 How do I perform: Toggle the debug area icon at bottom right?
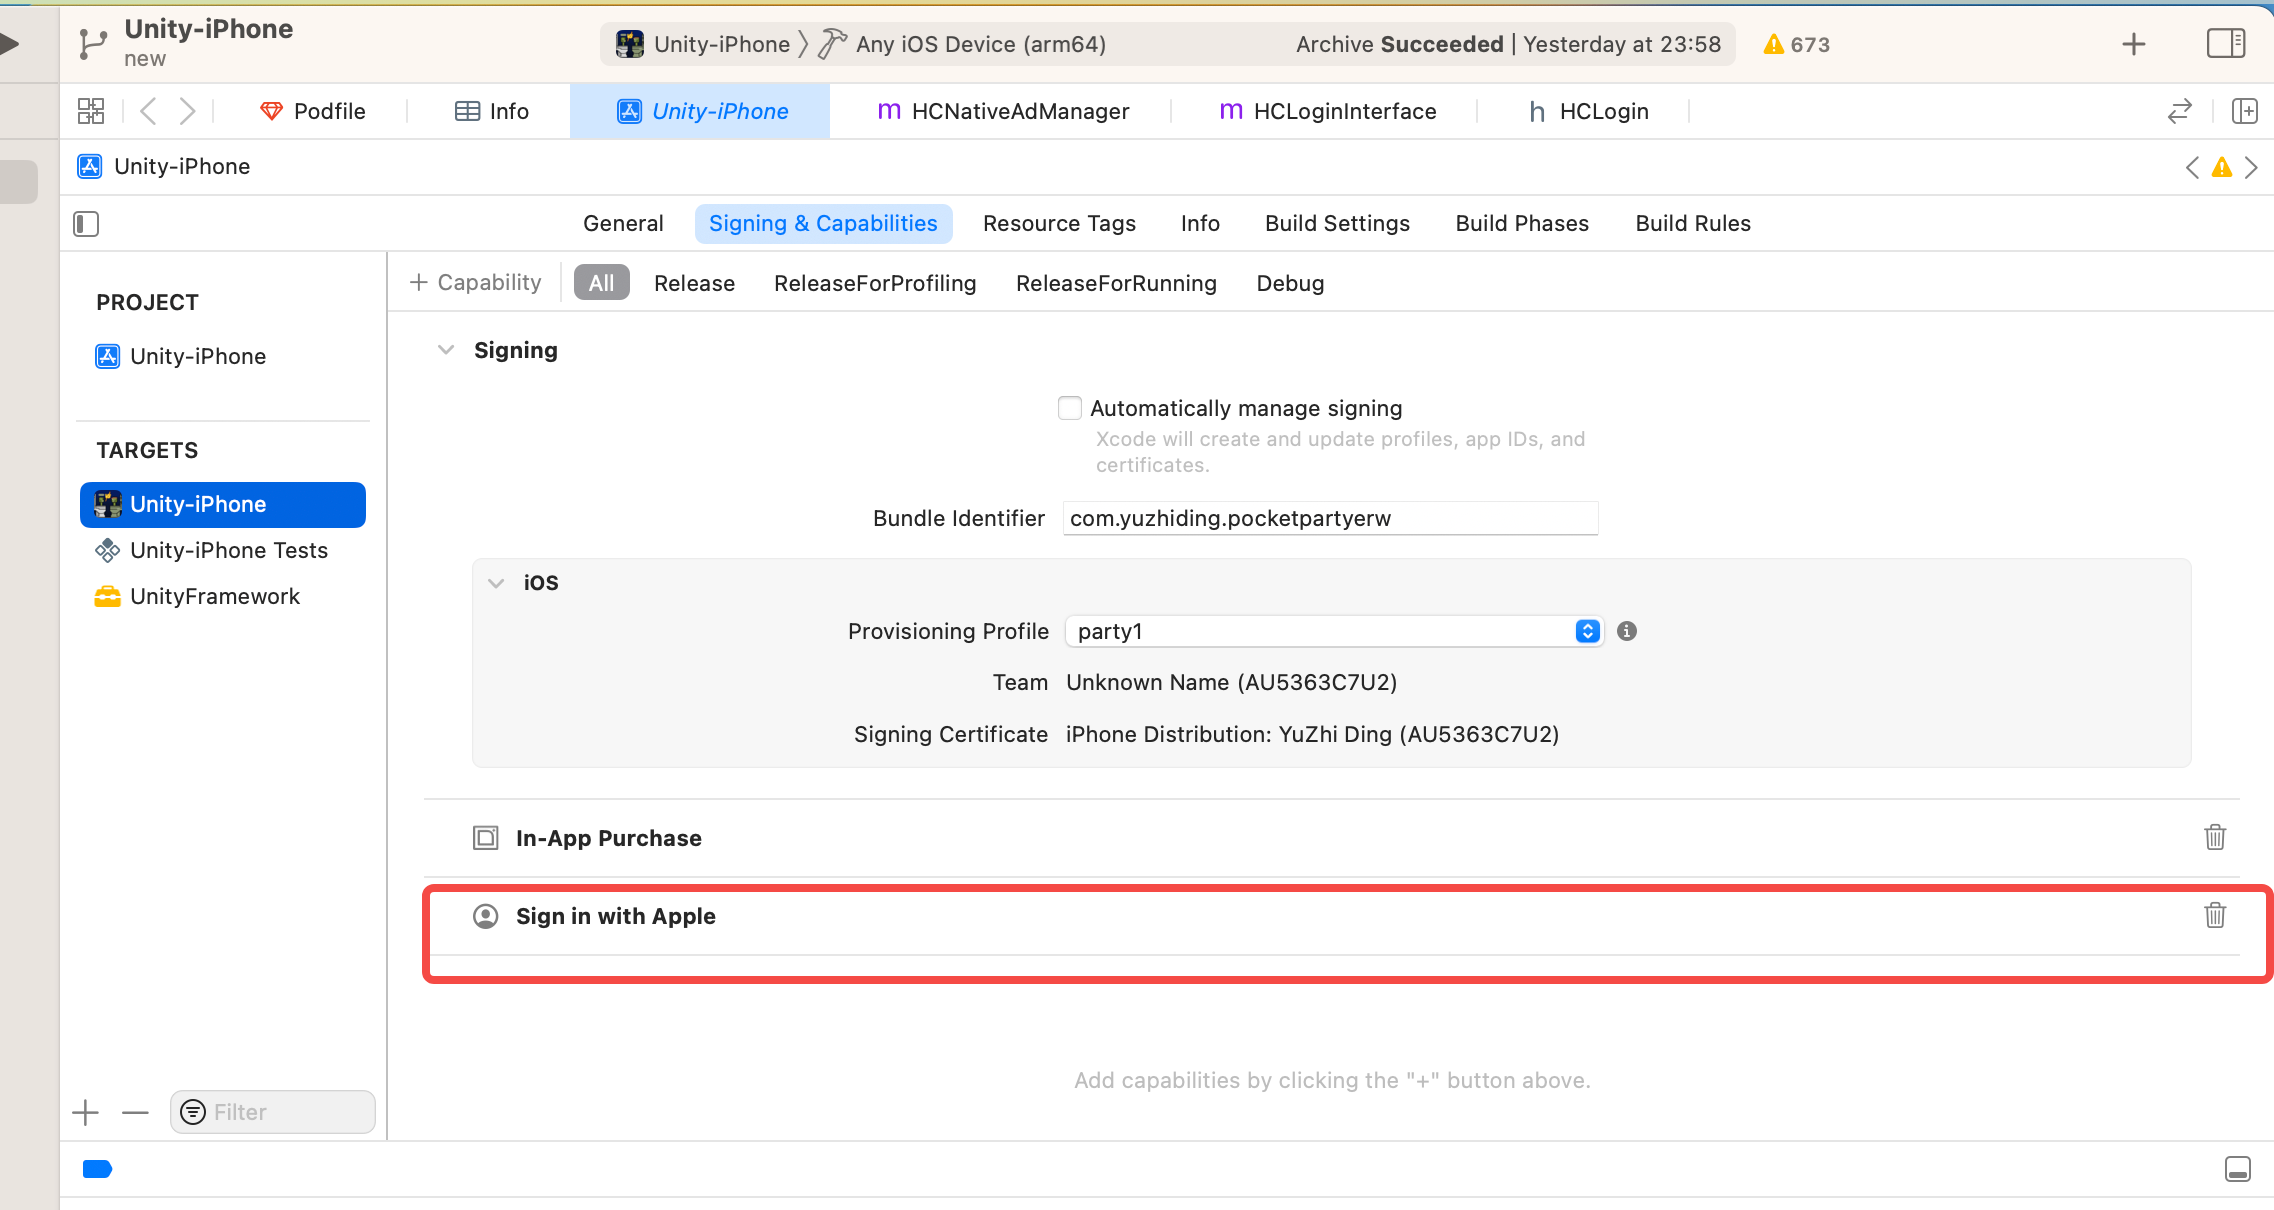click(x=2238, y=1169)
